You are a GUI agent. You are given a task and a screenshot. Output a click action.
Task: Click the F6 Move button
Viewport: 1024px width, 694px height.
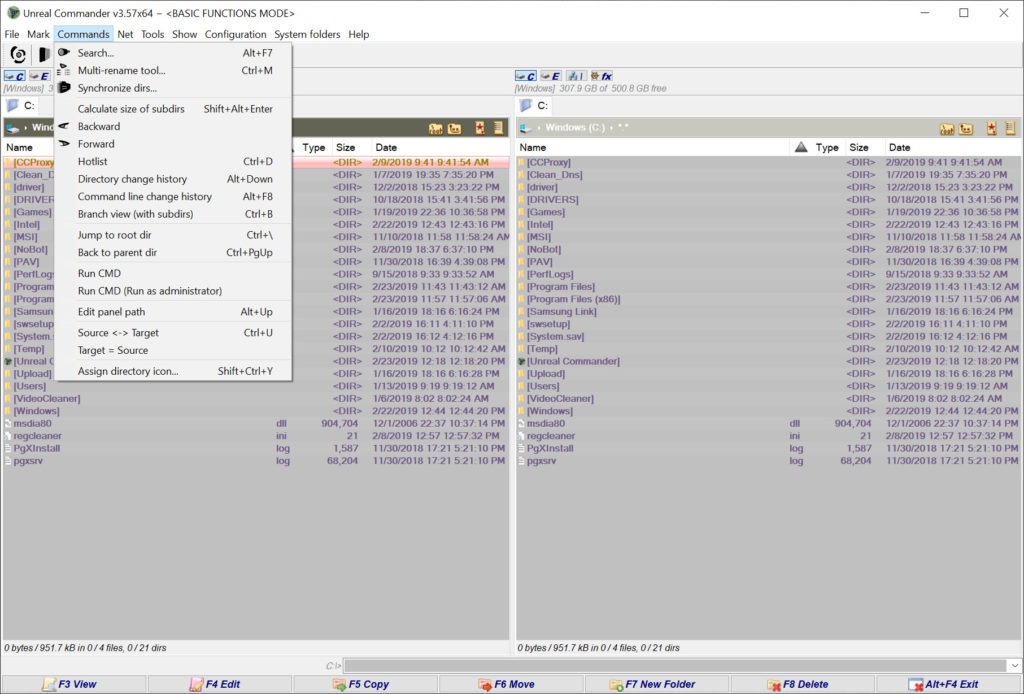[x=512, y=685]
